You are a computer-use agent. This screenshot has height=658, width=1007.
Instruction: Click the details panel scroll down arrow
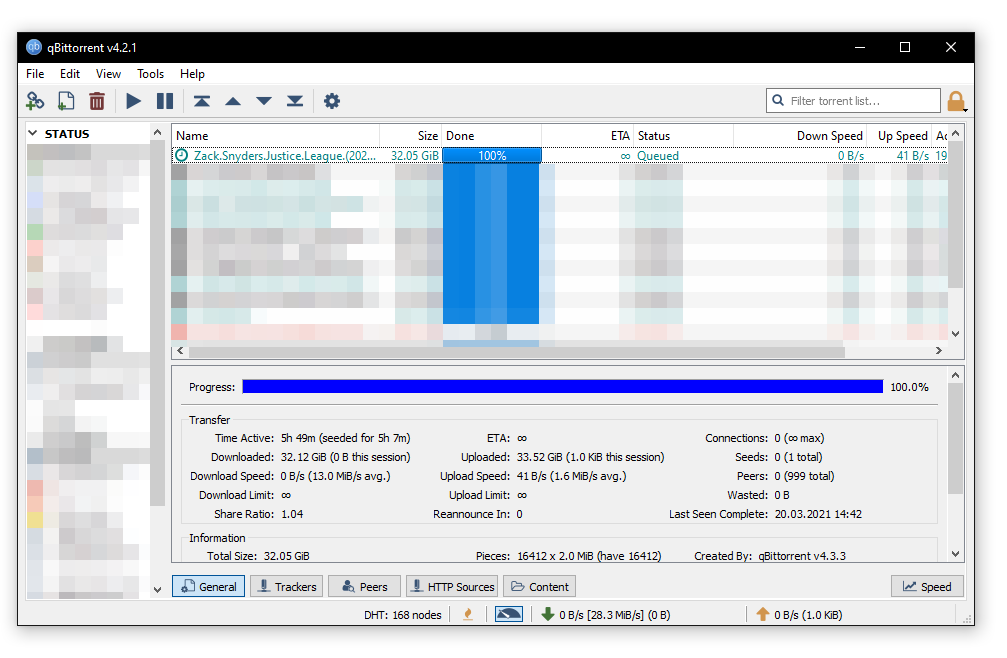click(x=956, y=554)
